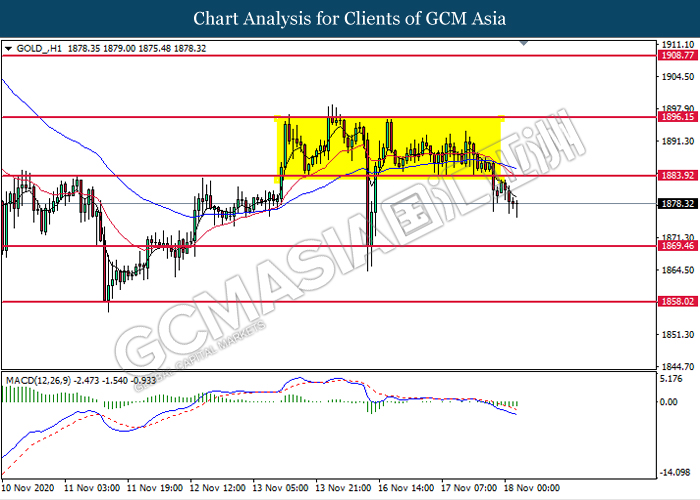The image size is (700, 500).
Task: Select the 1869.46 price level label
Action: pyautogui.click(x=678, y=246)
